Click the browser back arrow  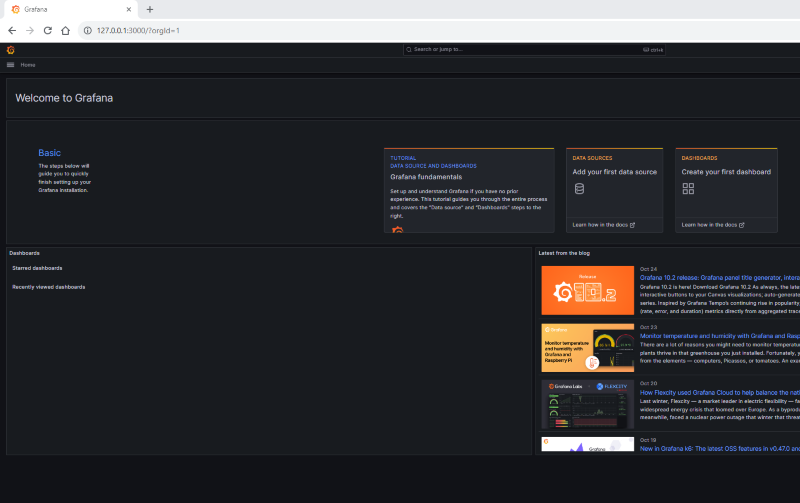click(12, 31)
